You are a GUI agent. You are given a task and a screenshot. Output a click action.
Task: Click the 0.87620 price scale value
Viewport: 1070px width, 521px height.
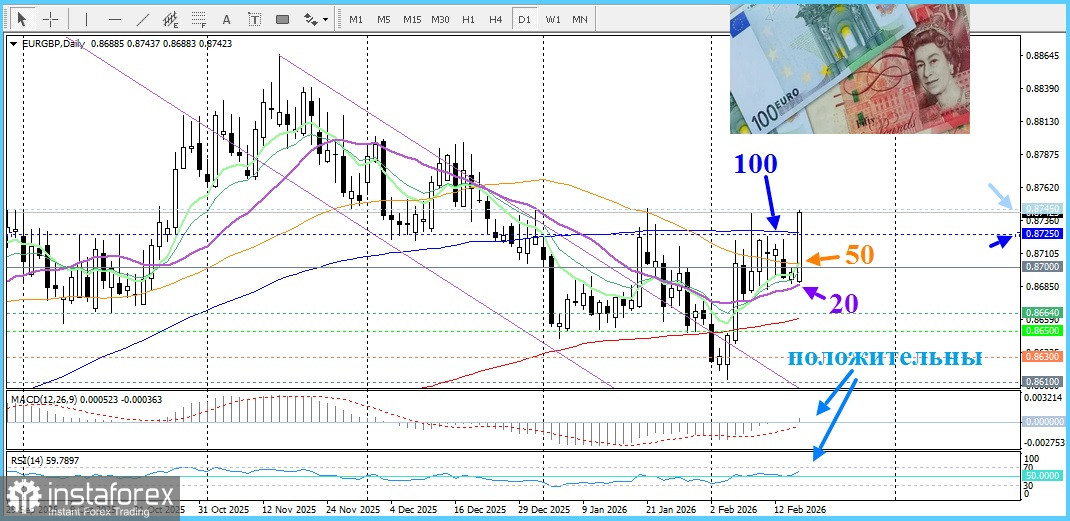(x=1041, y=188)
